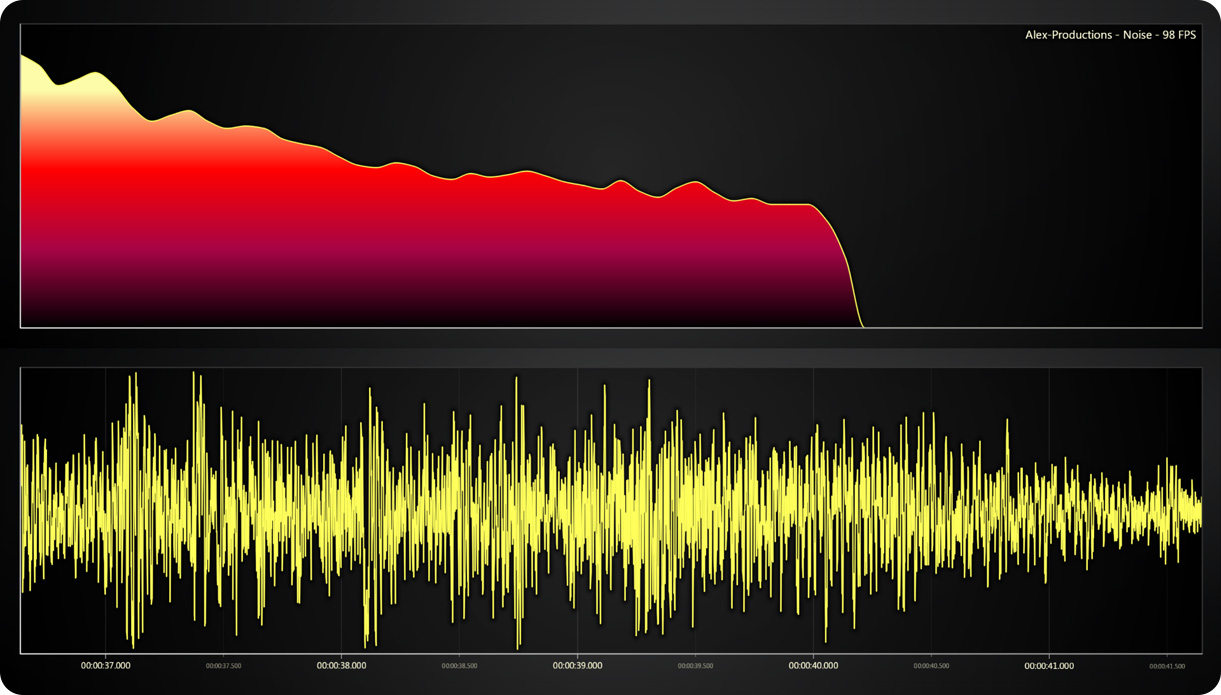Click the 00:00:40.000 time axis label

click(x=813, y=665)
